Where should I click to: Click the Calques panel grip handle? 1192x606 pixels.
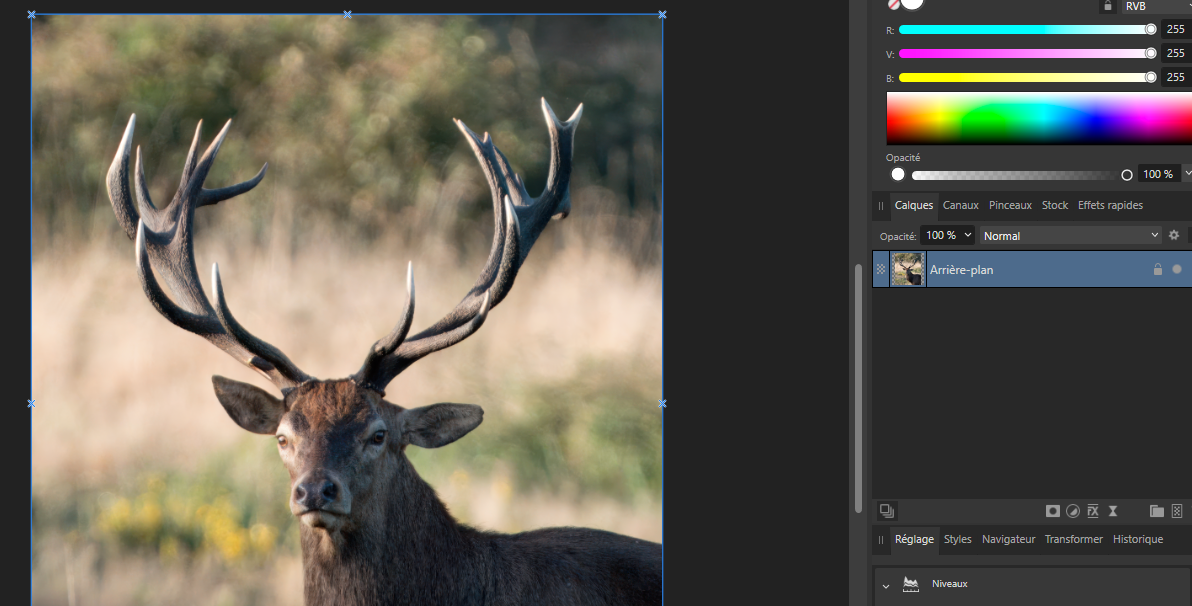[881, 205]
